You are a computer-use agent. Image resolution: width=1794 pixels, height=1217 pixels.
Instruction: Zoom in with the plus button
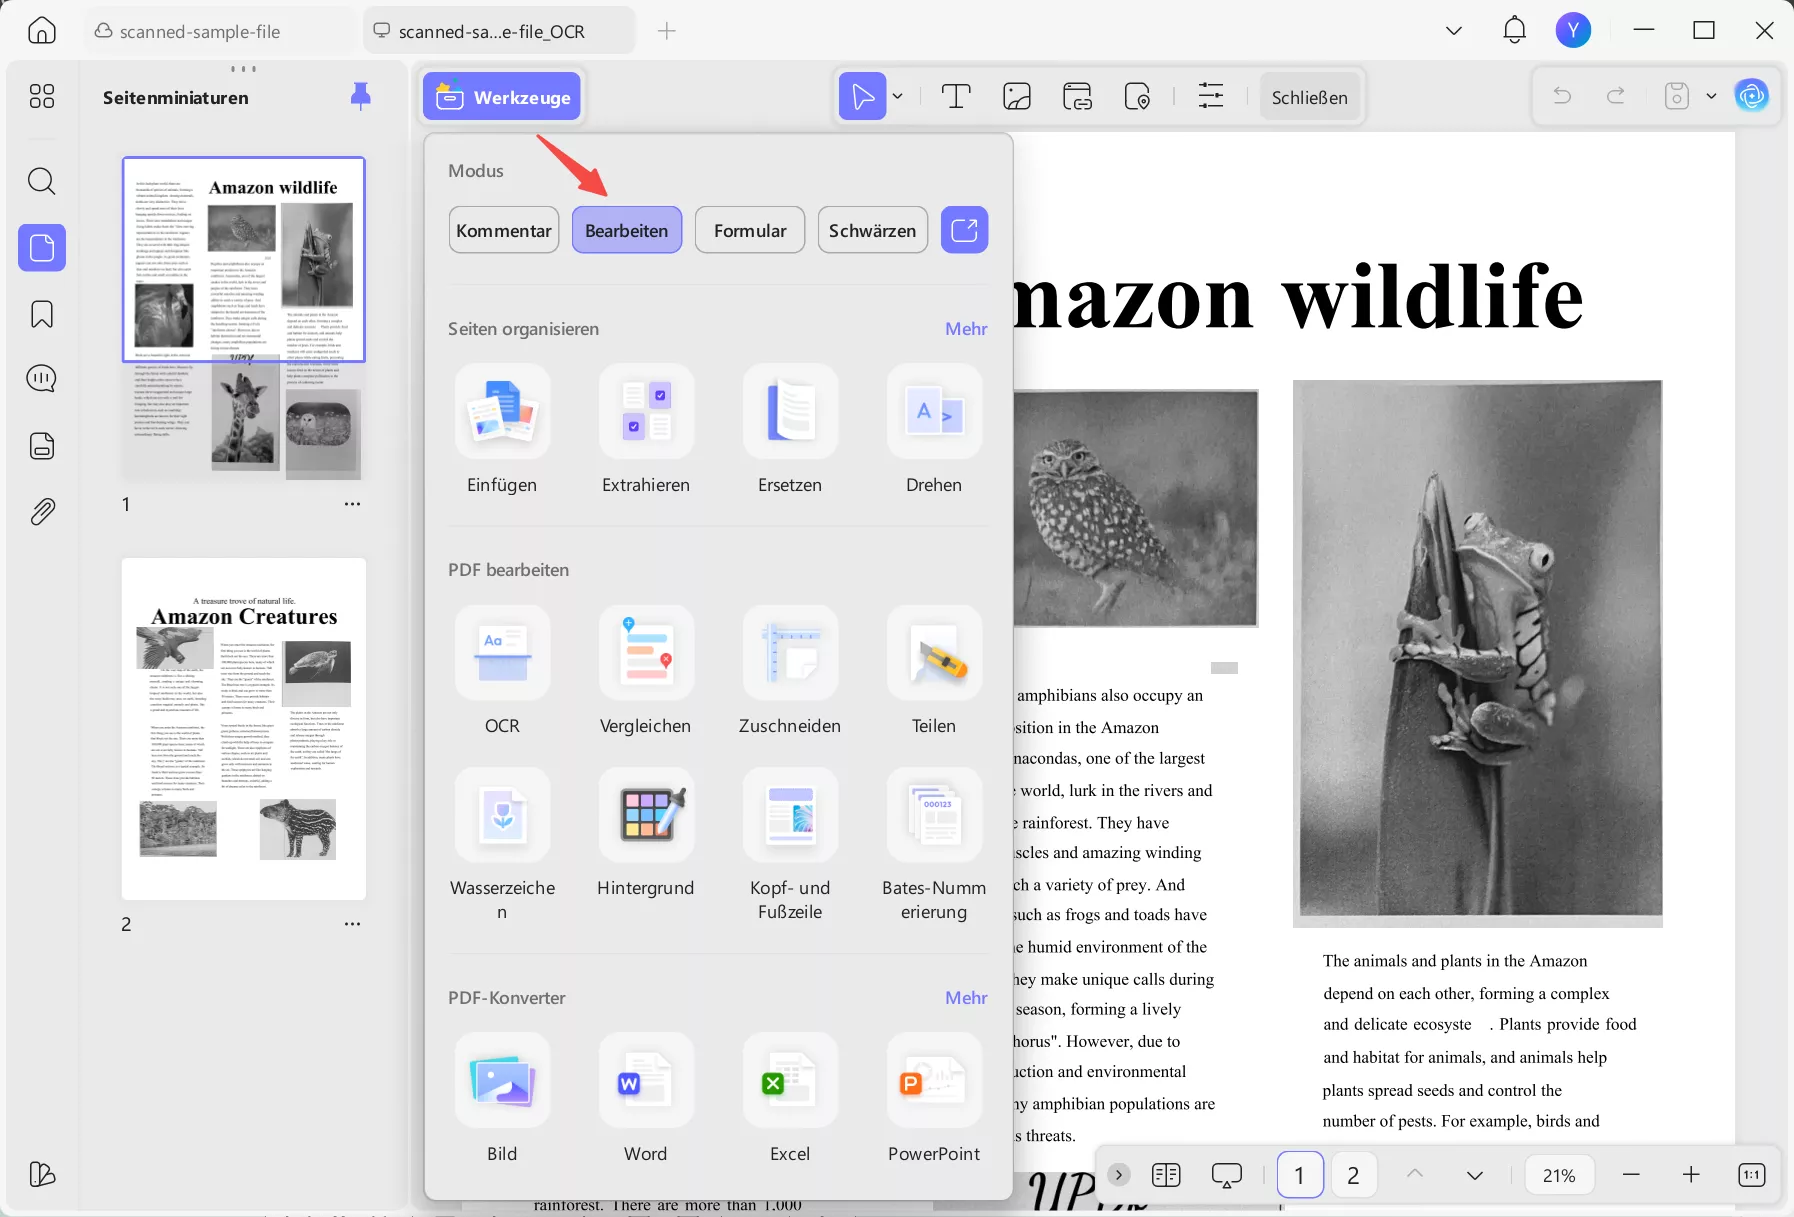(x=1691, y=1175)
